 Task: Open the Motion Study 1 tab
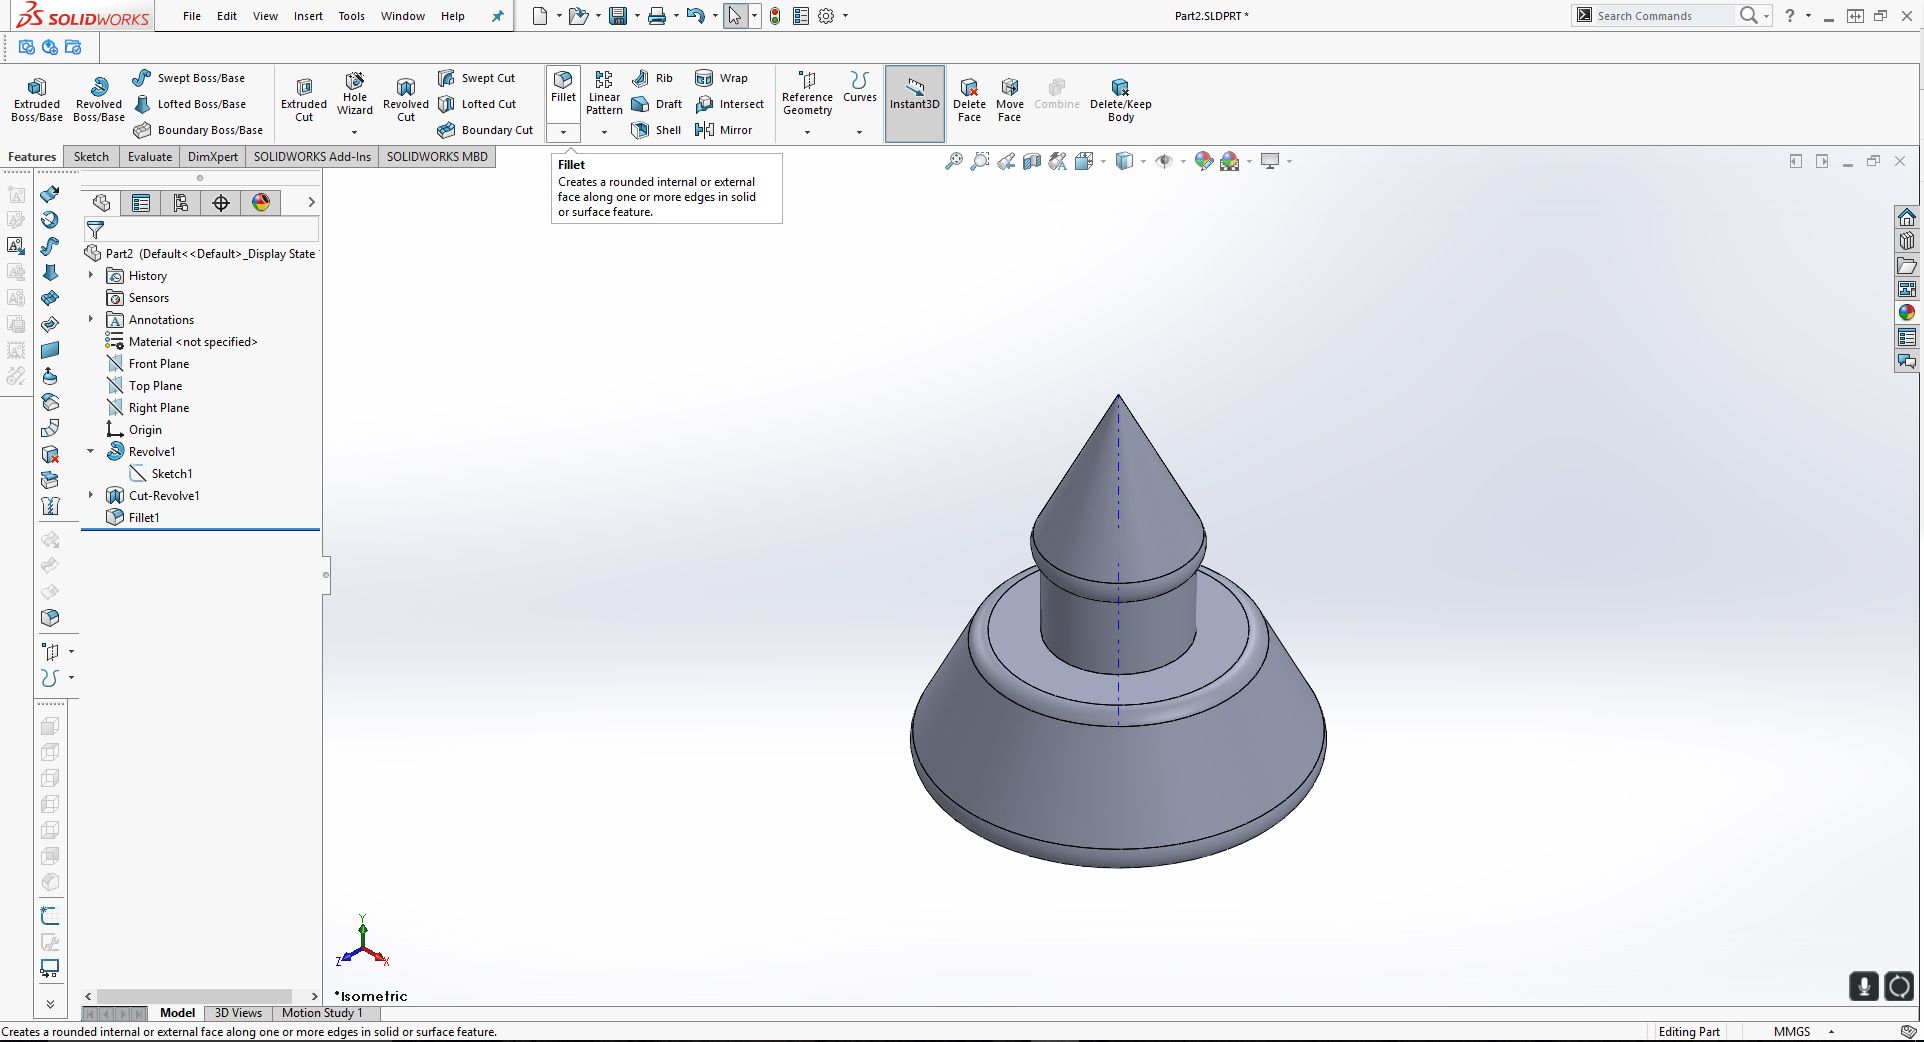click(x=322, y=1013)
